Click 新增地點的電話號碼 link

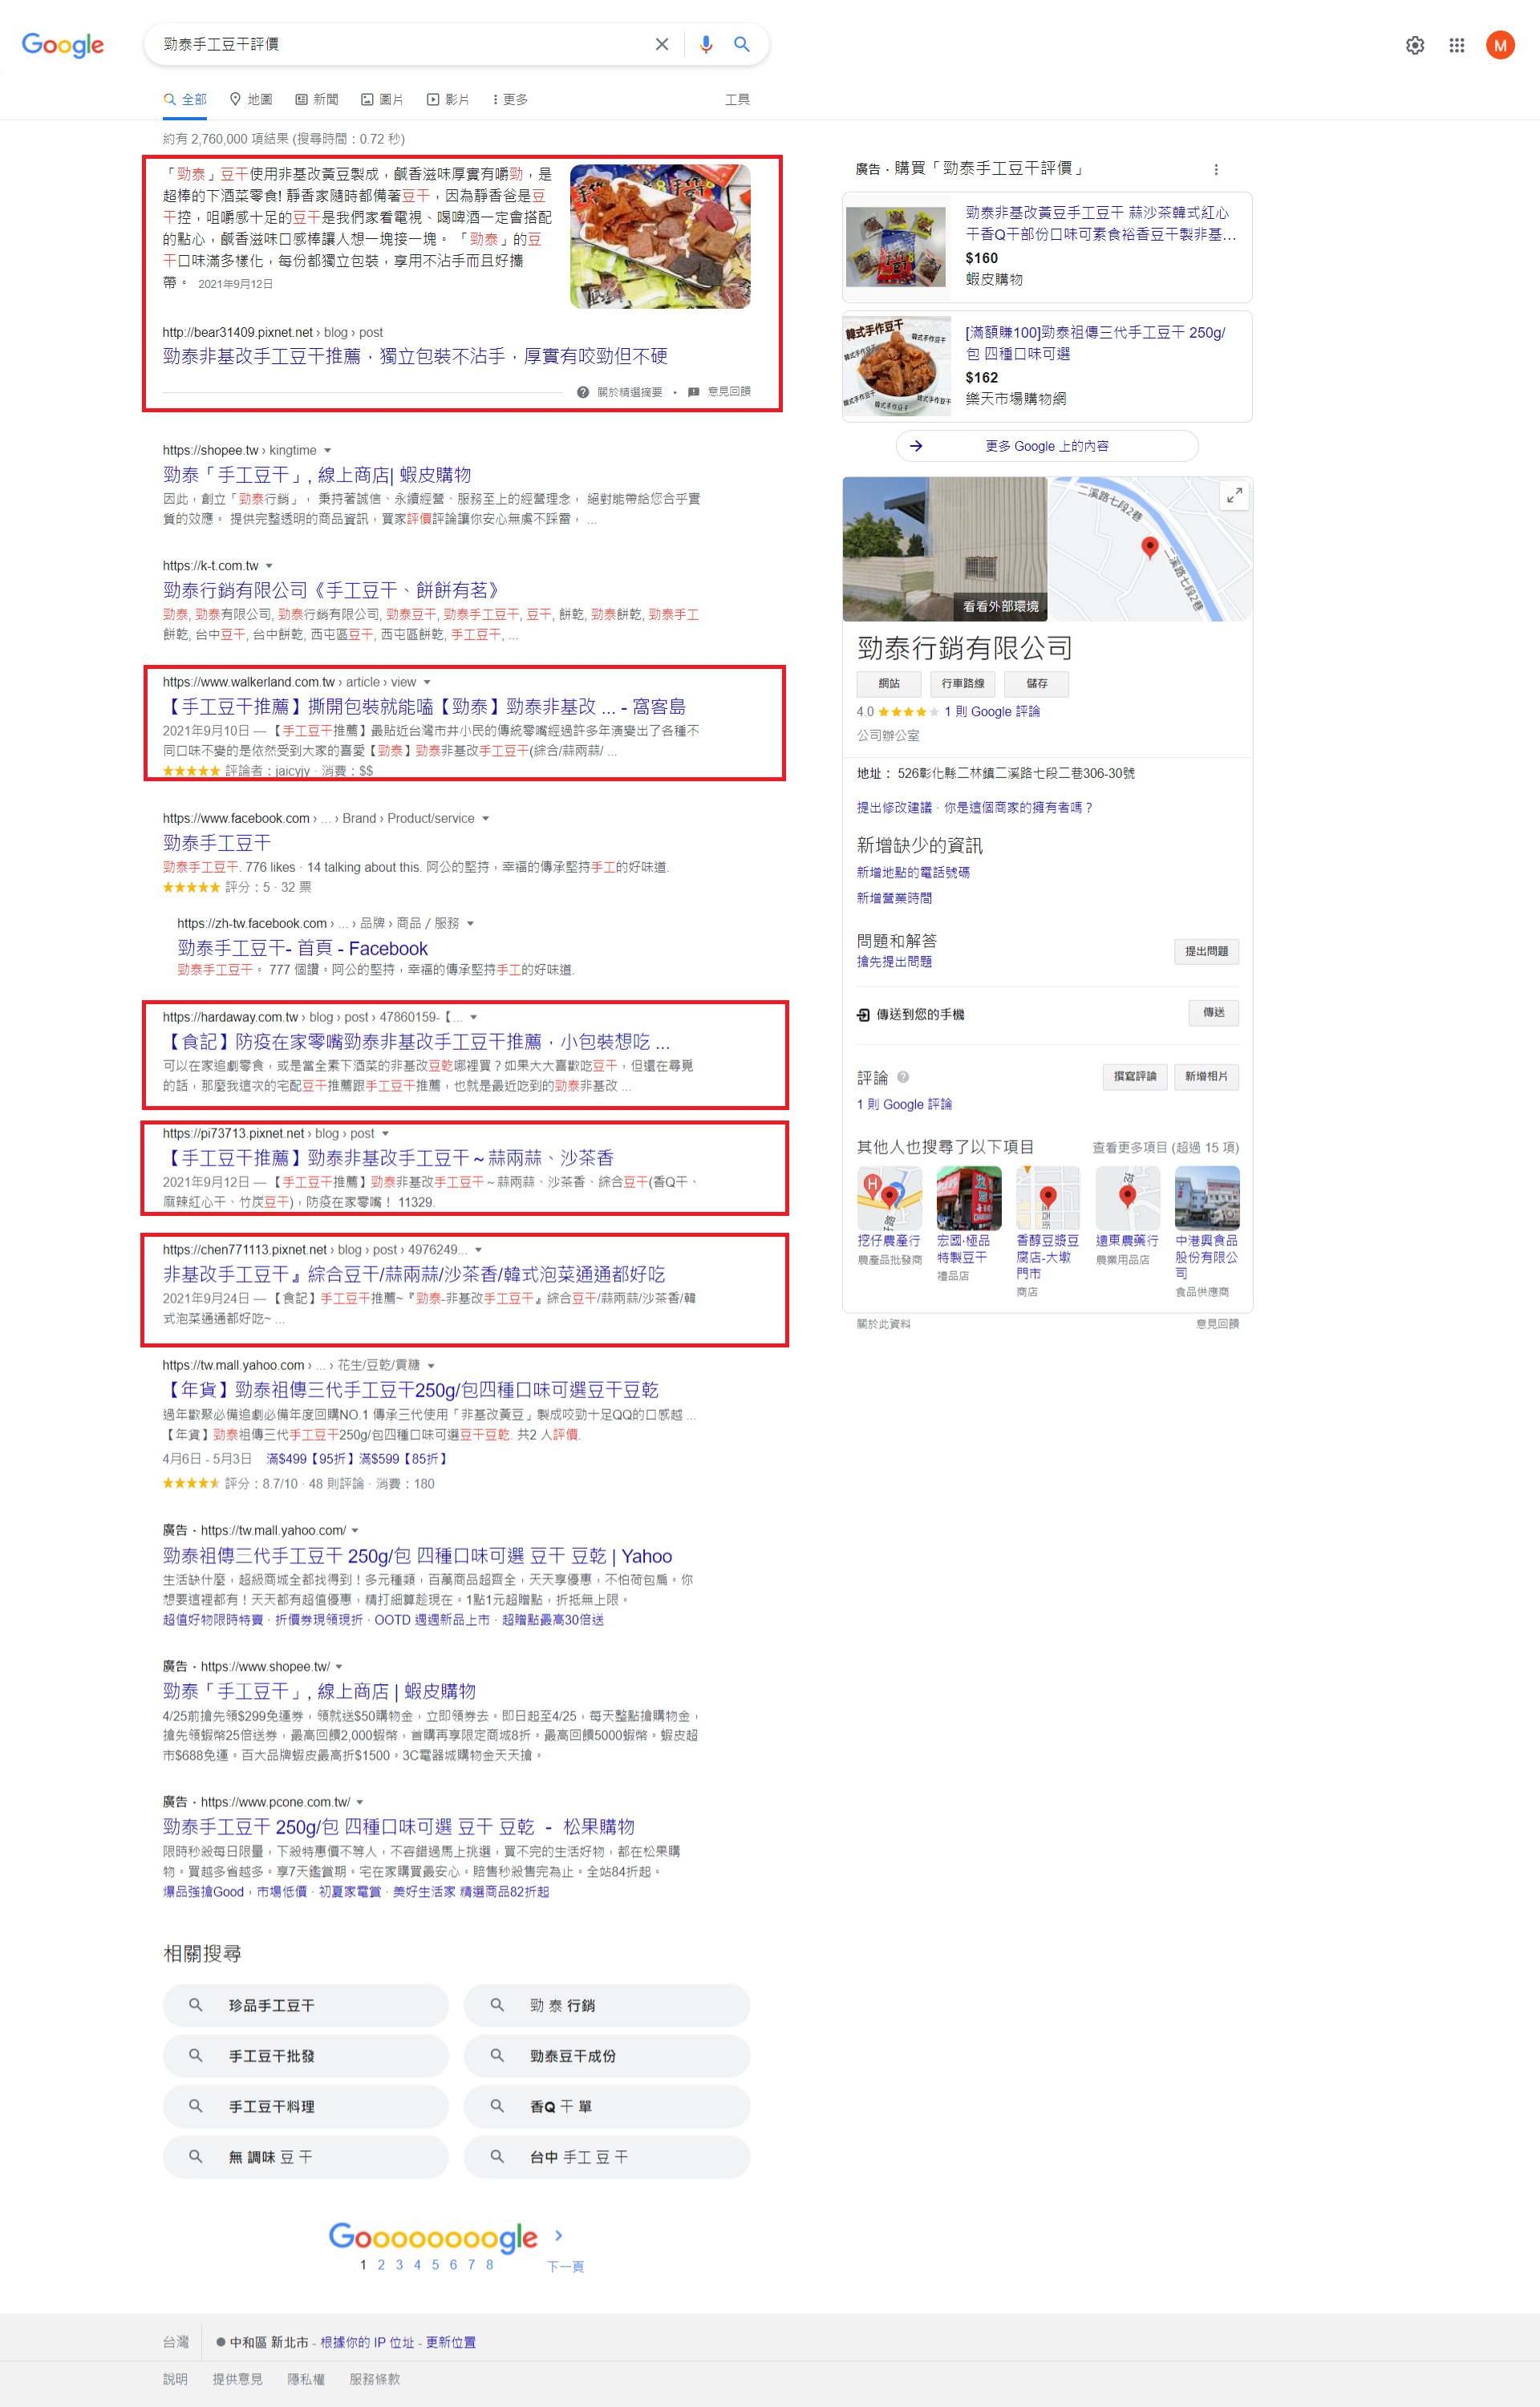coord(913,872)
